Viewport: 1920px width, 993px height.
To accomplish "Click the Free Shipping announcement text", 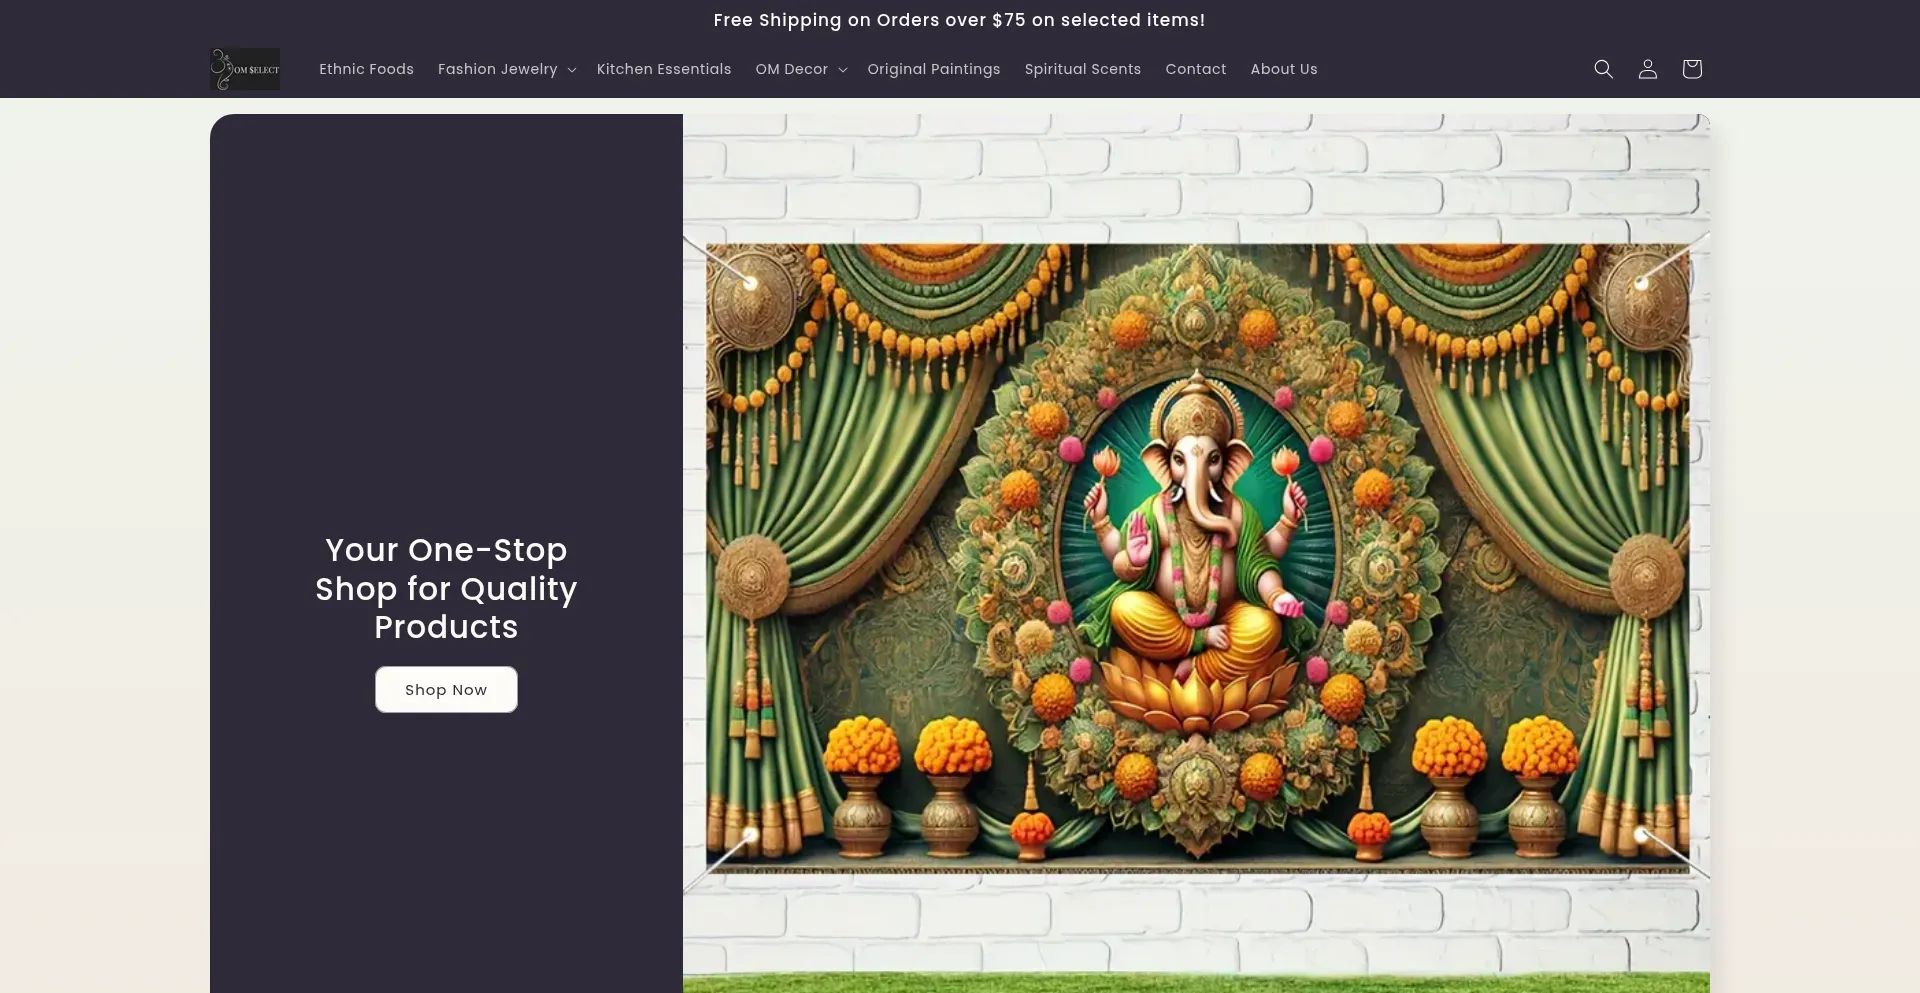I will tap(960, 20).
